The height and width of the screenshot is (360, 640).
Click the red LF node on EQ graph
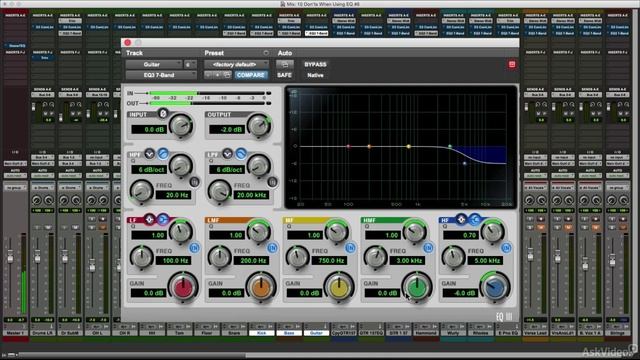coord(348,146)
